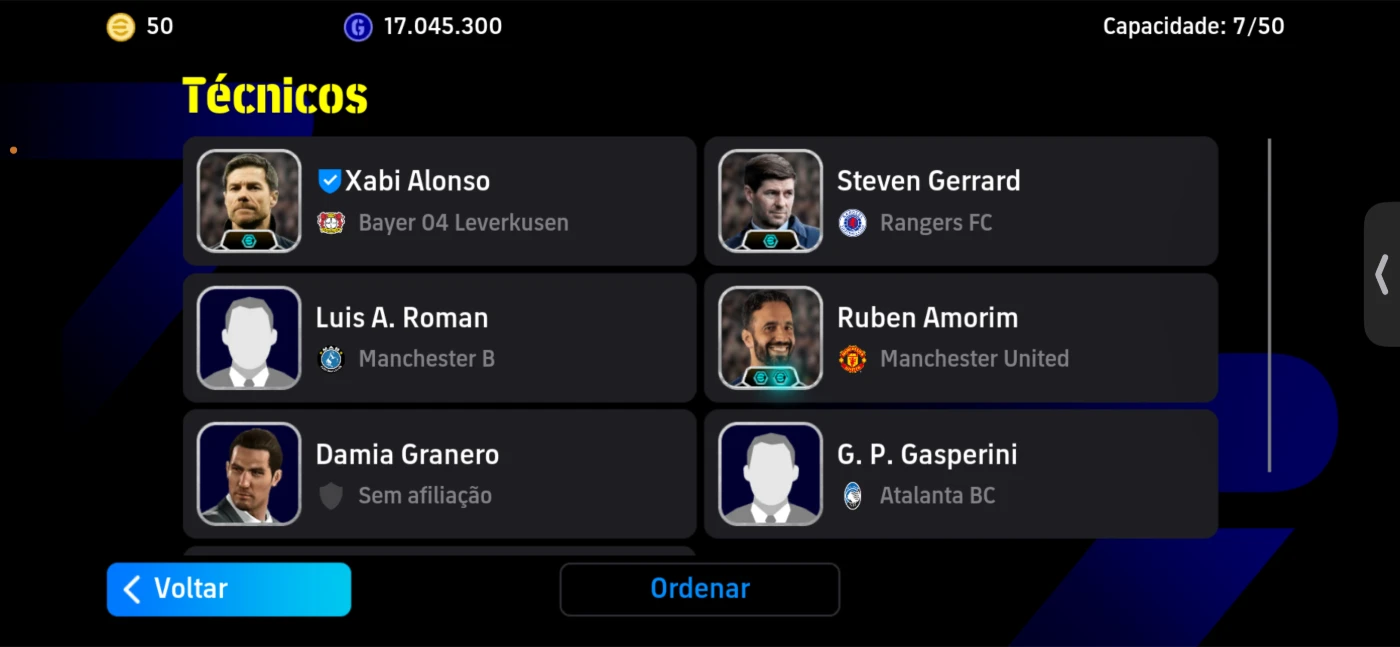Open the Xabi Alonso portrait thumbnail
1400x647 pixels.
[x=249, y=201]
